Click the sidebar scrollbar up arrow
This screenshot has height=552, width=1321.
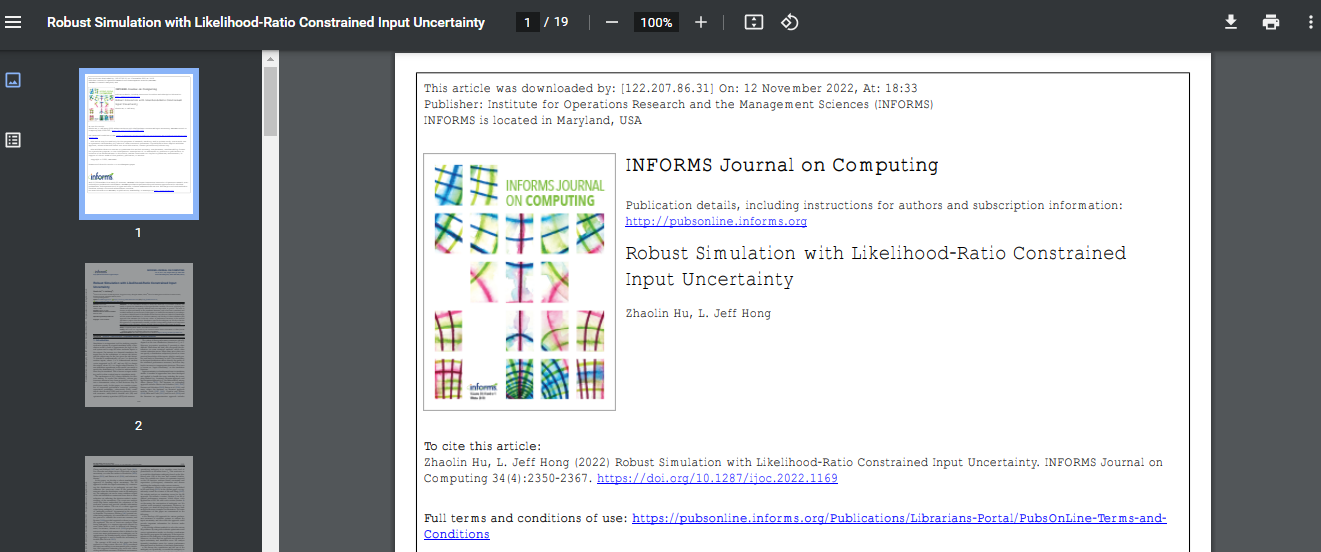[x=270, y=59]
